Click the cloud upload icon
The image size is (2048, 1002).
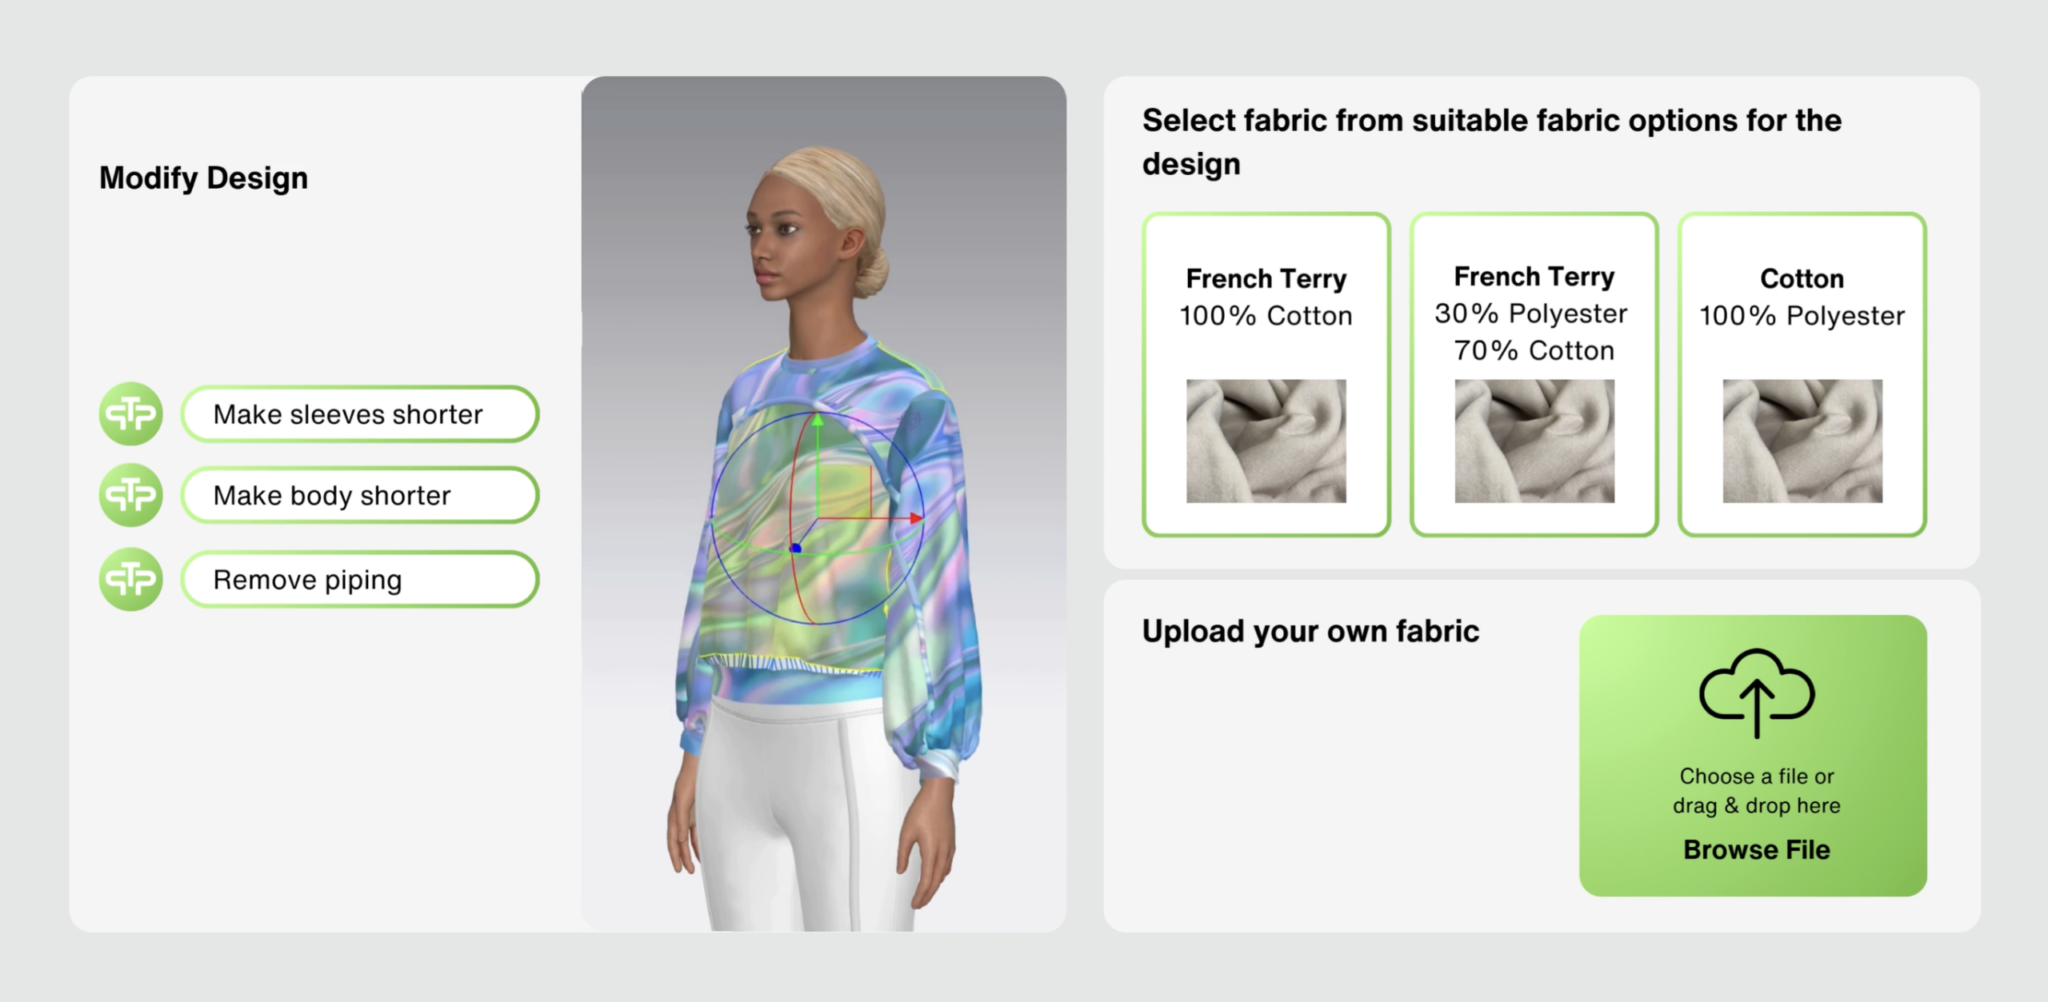coord(1757,693)
